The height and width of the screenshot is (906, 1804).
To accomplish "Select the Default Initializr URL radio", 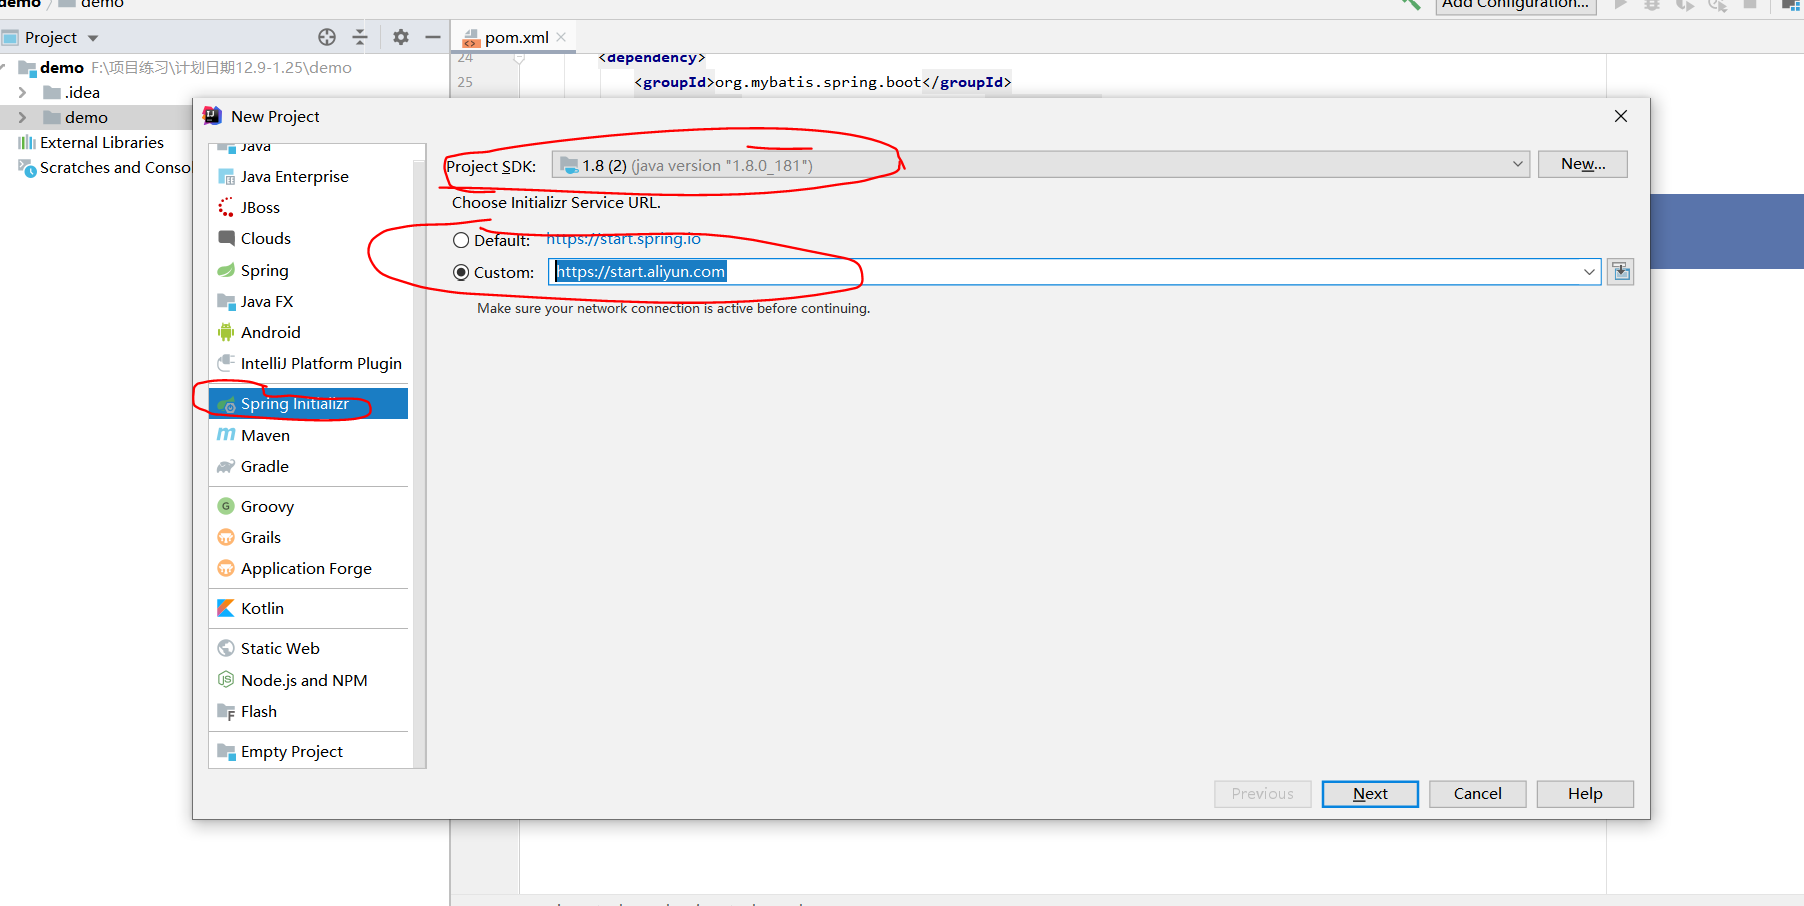I will pyautogui.click(x=461, y=240).
